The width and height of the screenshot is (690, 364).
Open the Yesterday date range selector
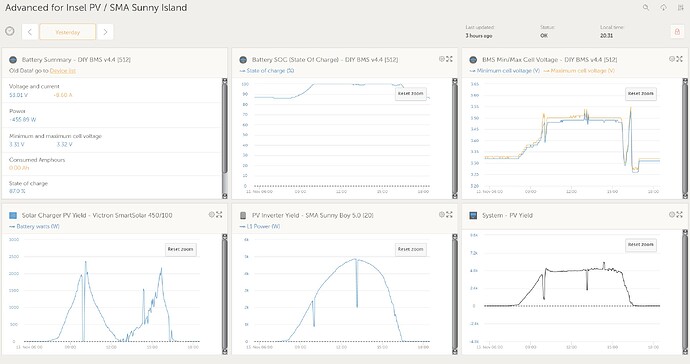(x=67, y=32)
